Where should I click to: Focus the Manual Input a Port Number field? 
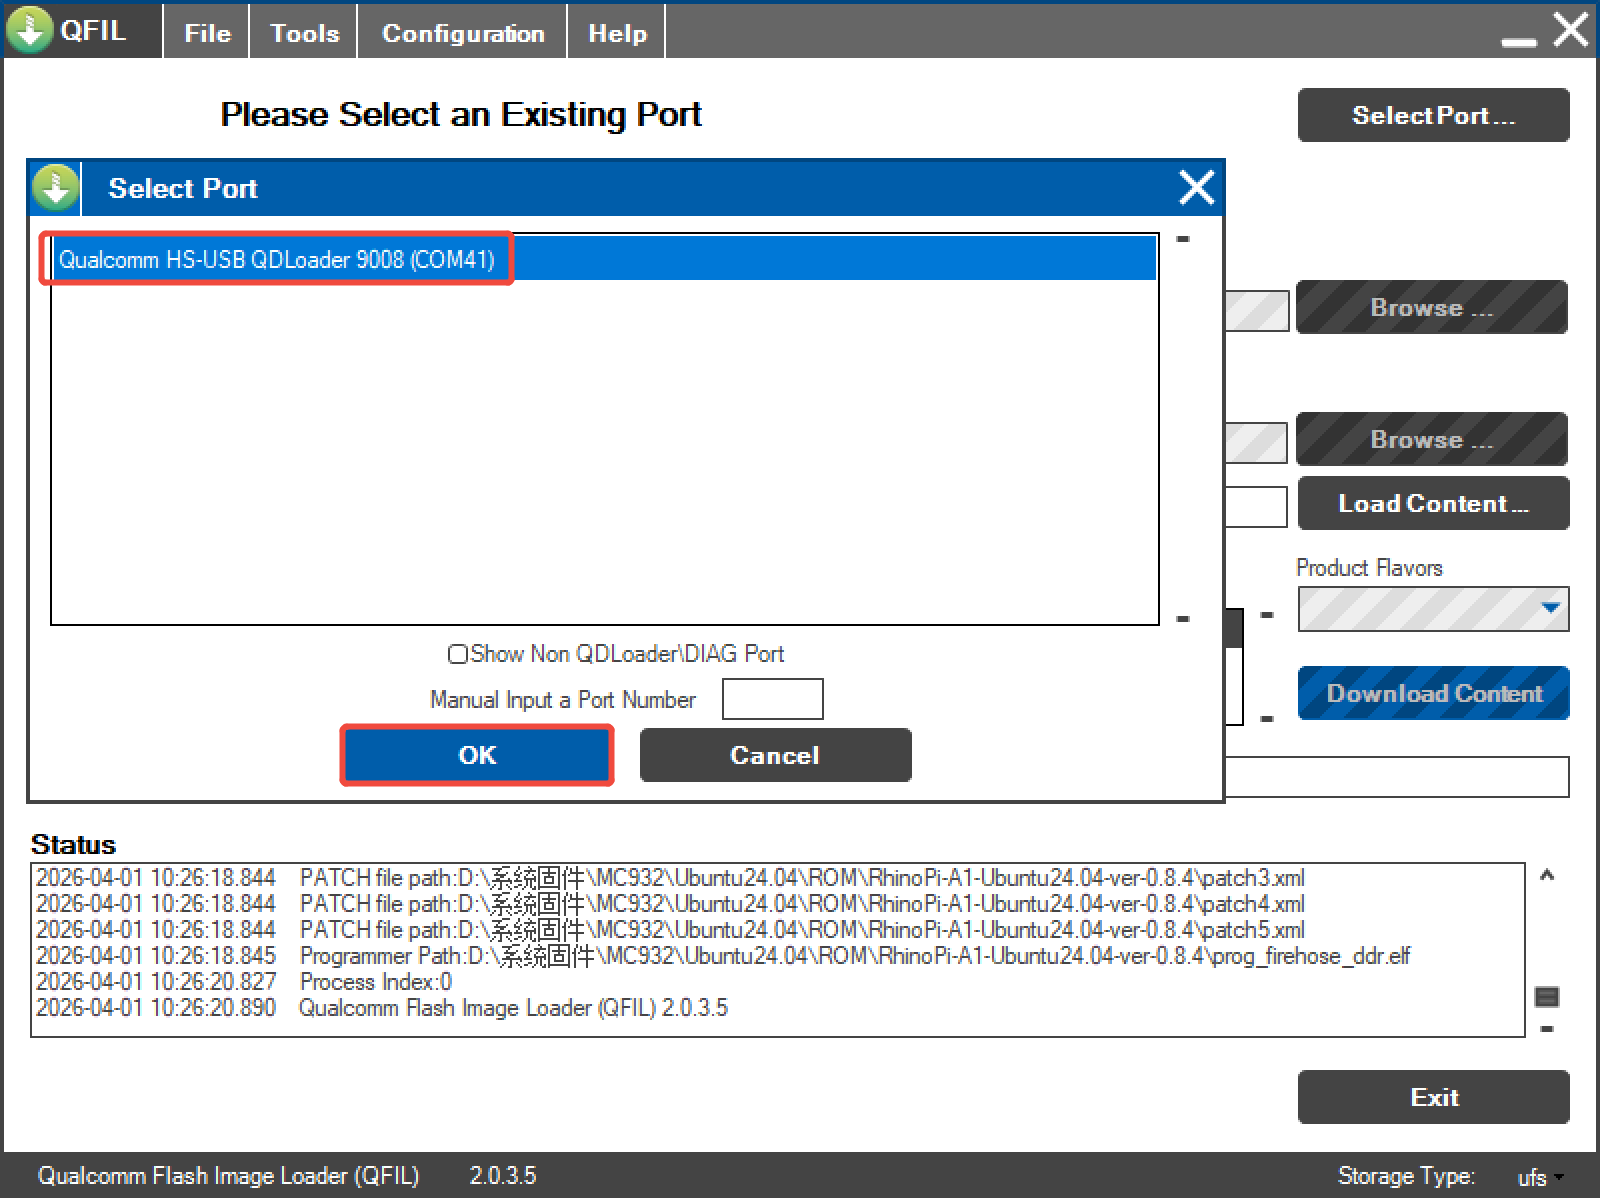pos(772,699)
